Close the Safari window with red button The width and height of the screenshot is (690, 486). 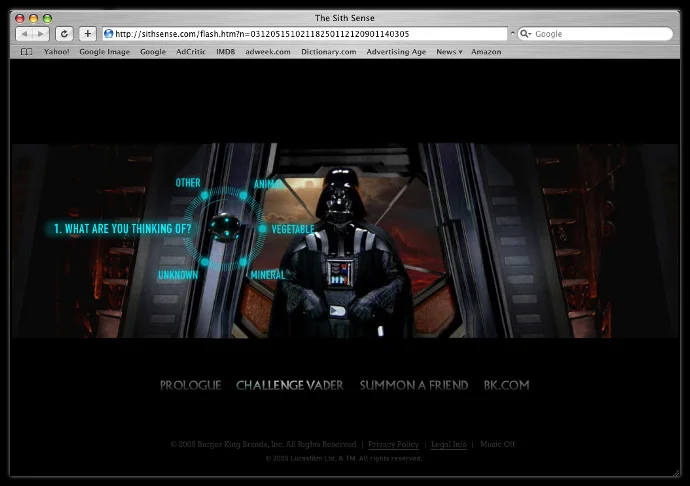click(x=19, y=18)
